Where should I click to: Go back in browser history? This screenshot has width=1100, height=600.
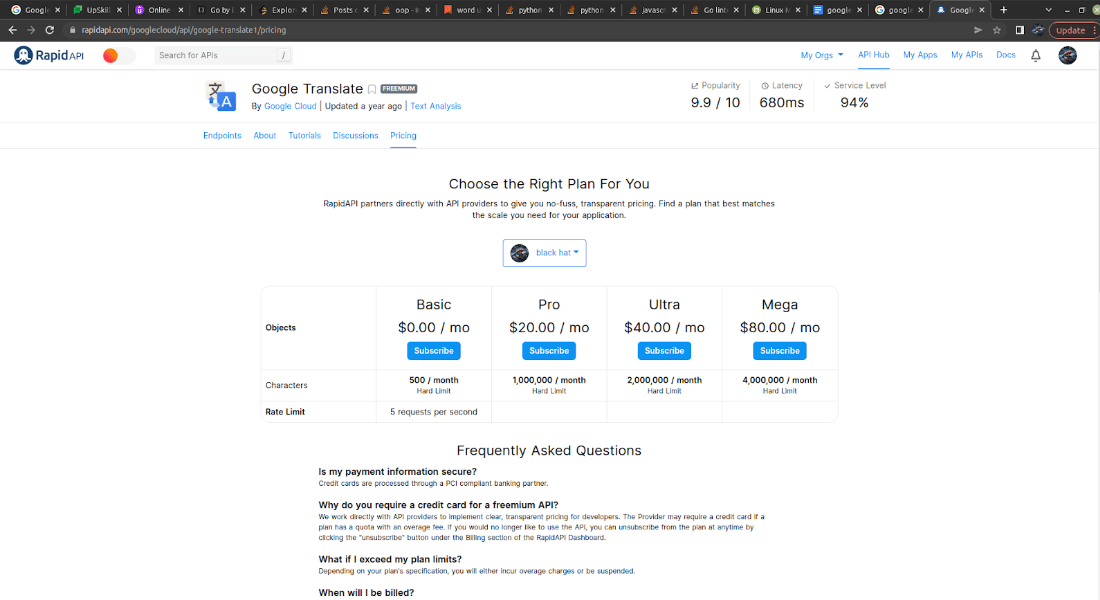pyautogui.click(x=13, y=30)
